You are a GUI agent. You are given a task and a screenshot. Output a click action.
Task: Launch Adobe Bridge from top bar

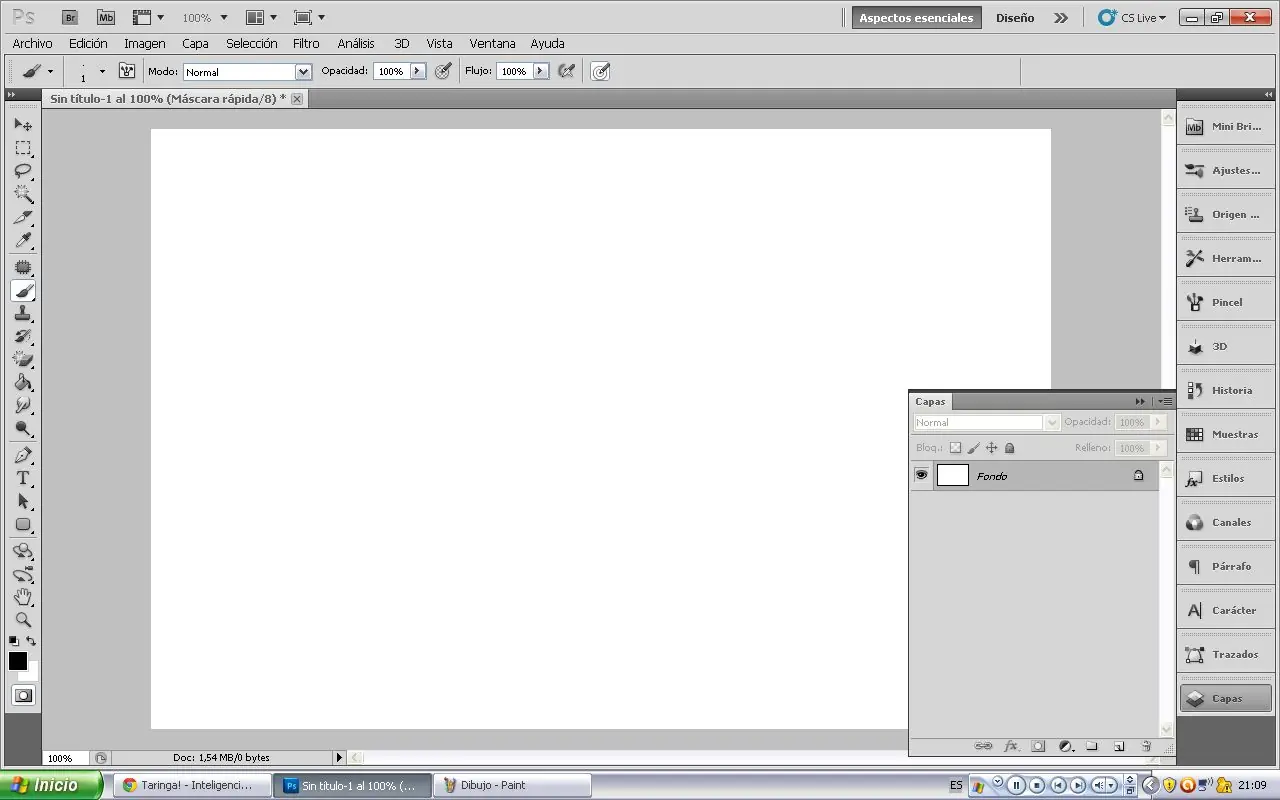(69, 17)
